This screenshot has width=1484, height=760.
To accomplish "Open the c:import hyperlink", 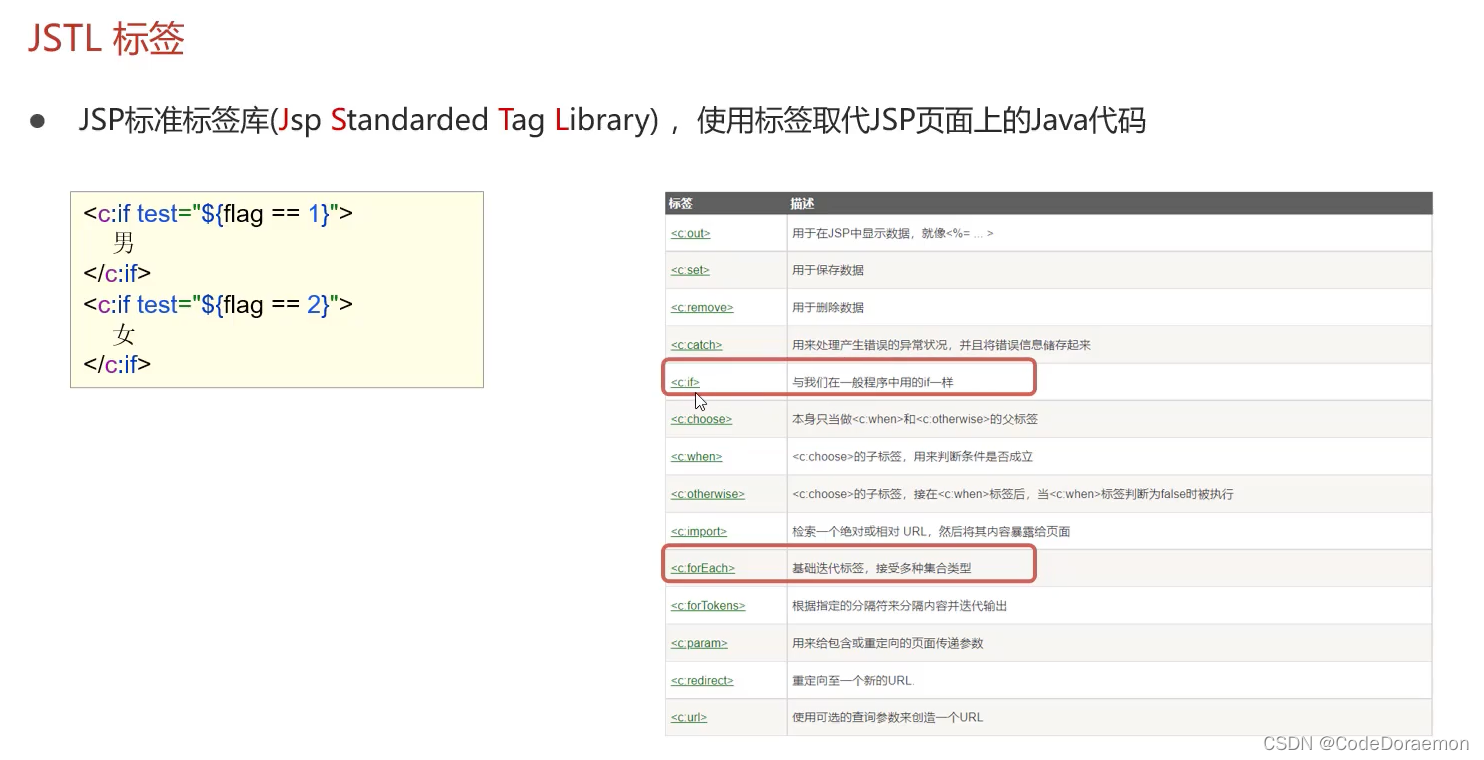I will coord(697,531).
